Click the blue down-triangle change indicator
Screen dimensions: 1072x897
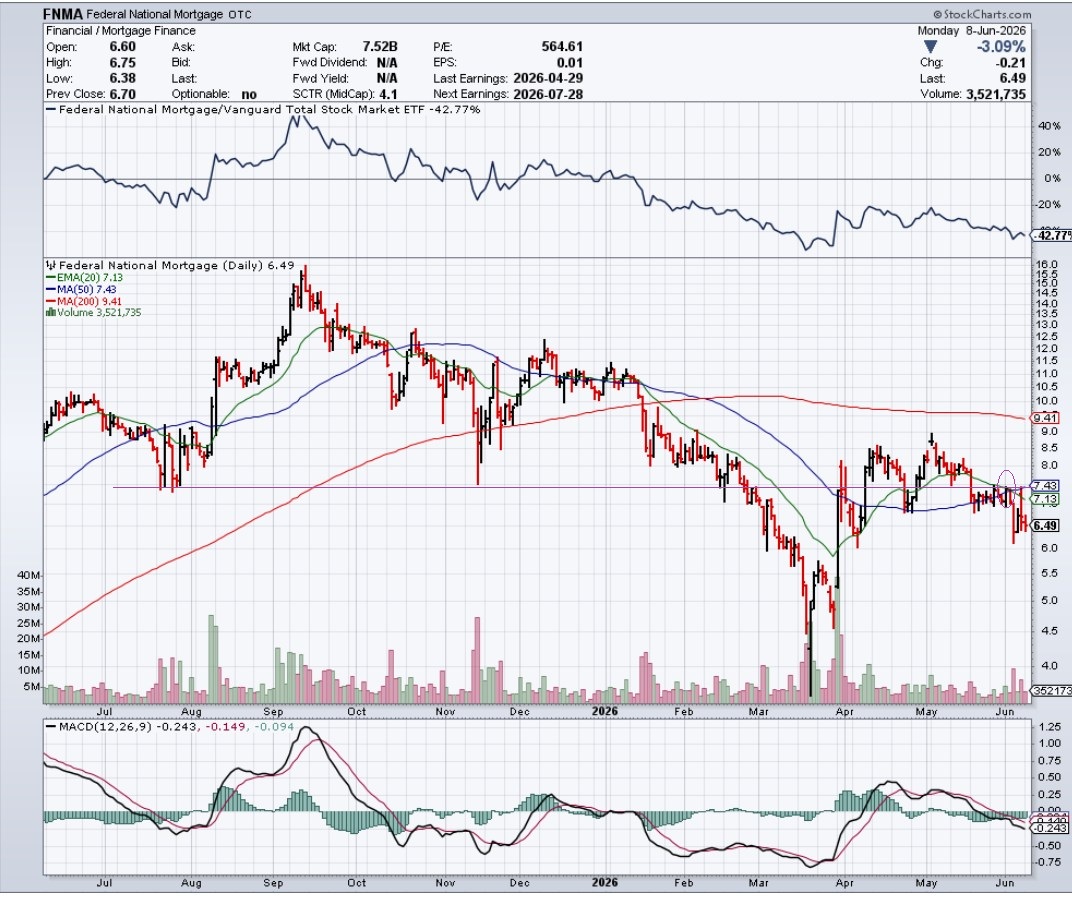coord(930,47)
